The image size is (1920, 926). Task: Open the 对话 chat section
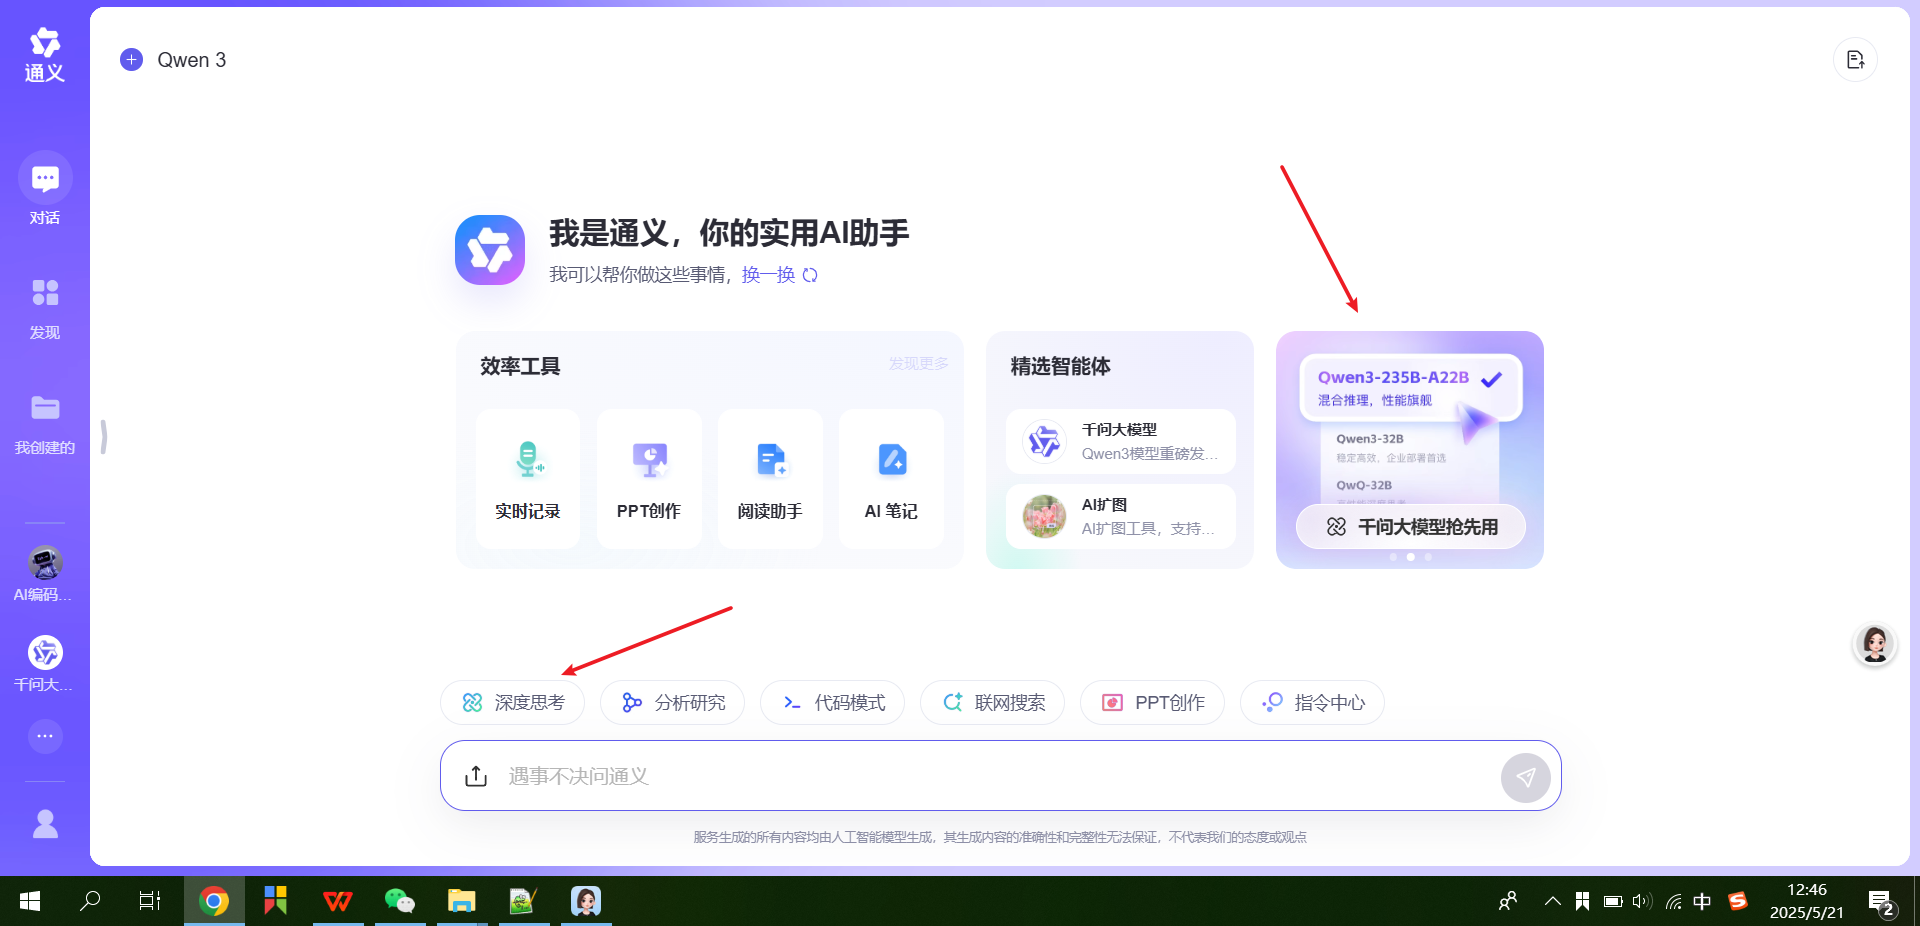(x=45, y=189)
